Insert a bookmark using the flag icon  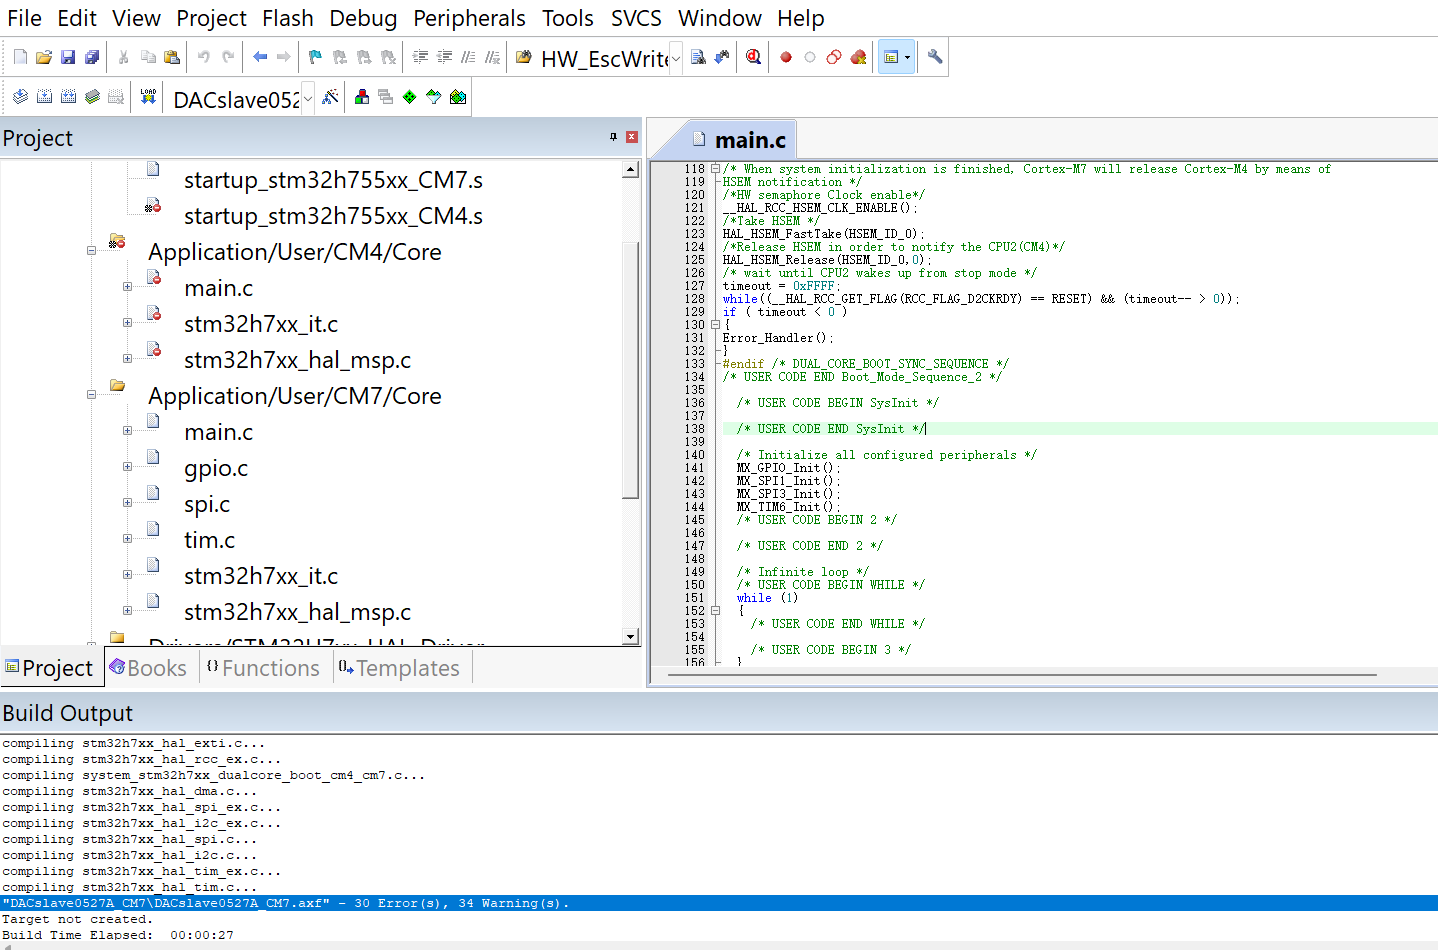315,58
